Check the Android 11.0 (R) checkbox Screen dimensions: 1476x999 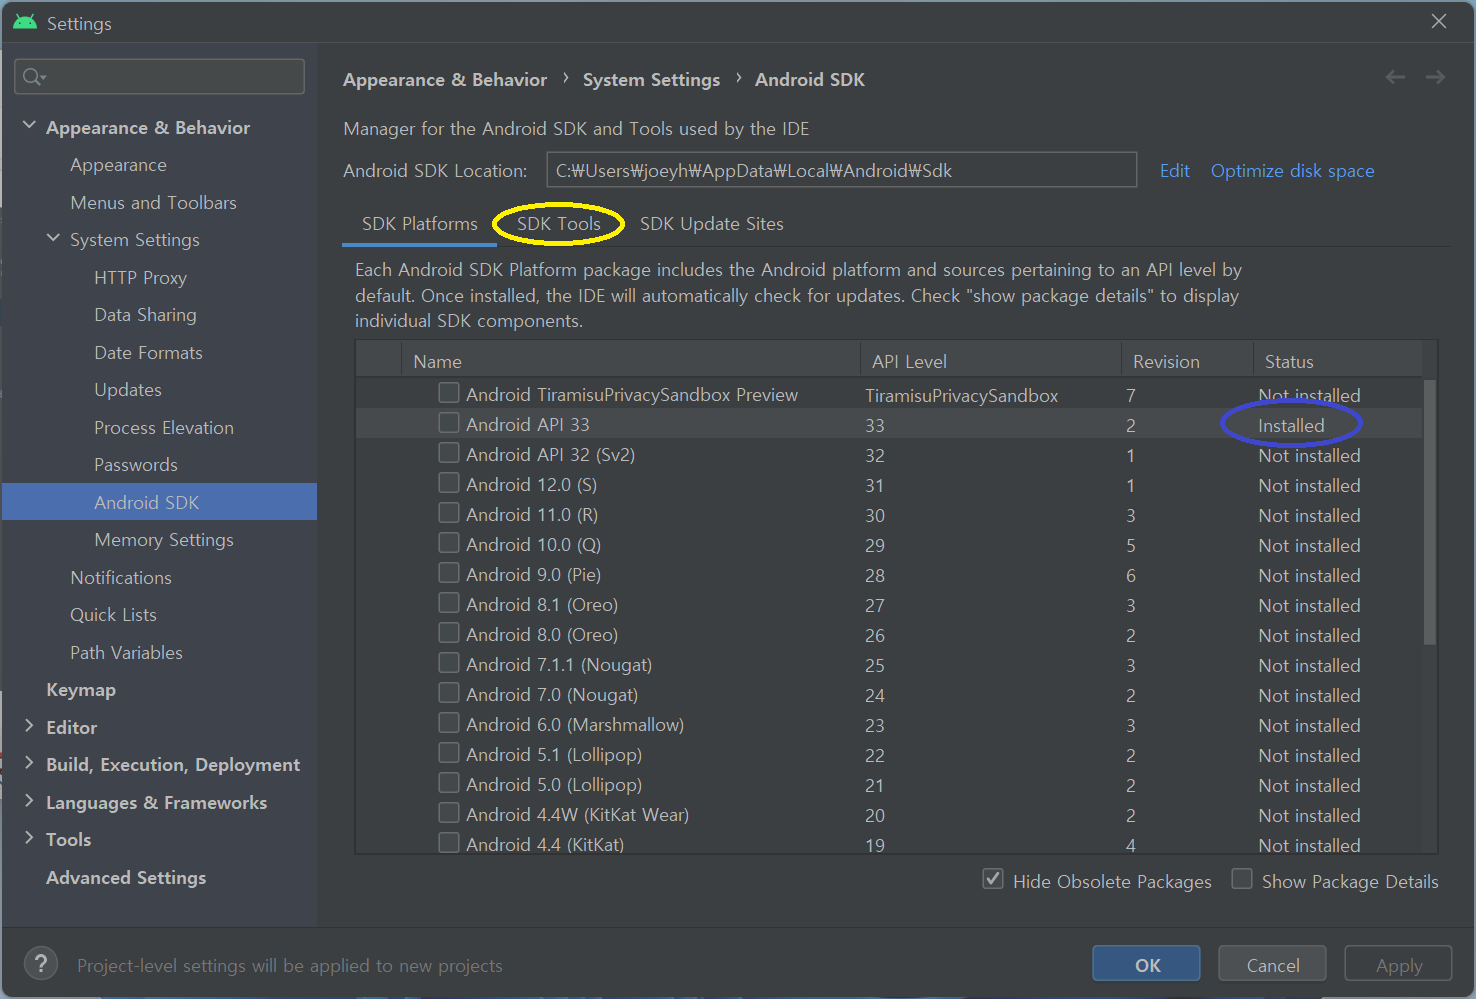click(x=449, y=513)
